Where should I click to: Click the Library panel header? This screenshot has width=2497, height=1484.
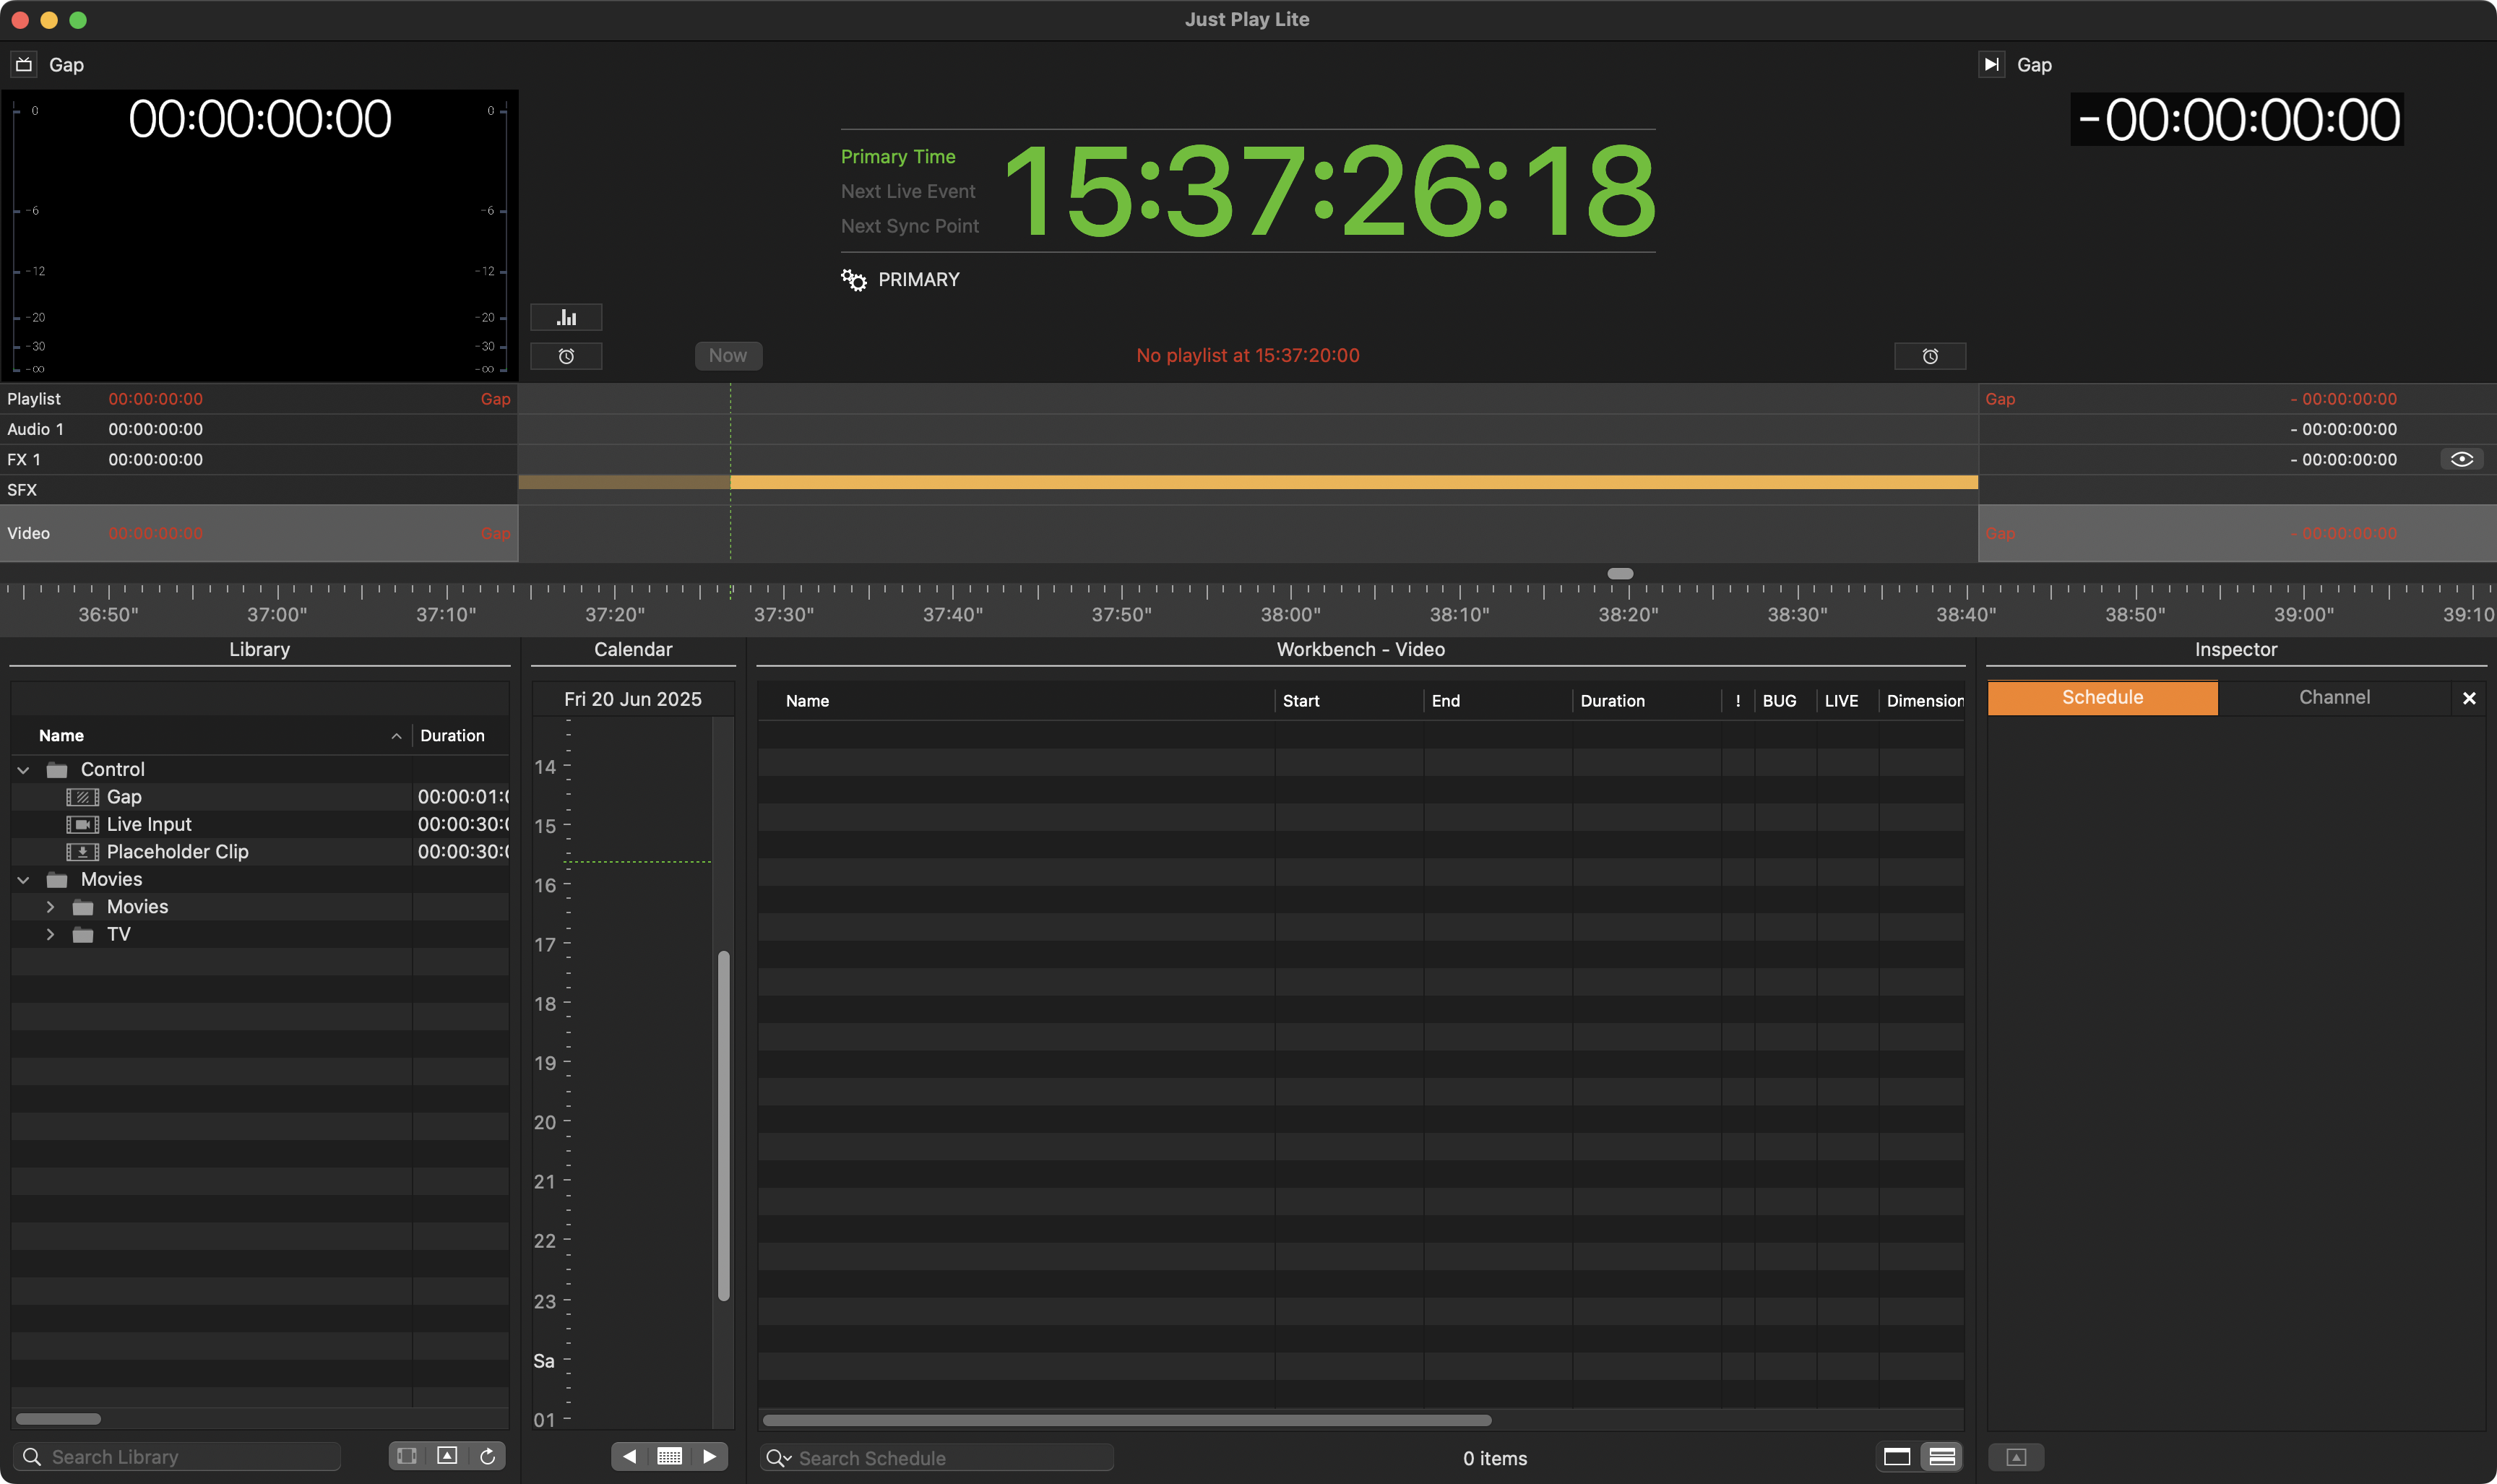pos(260,649)
